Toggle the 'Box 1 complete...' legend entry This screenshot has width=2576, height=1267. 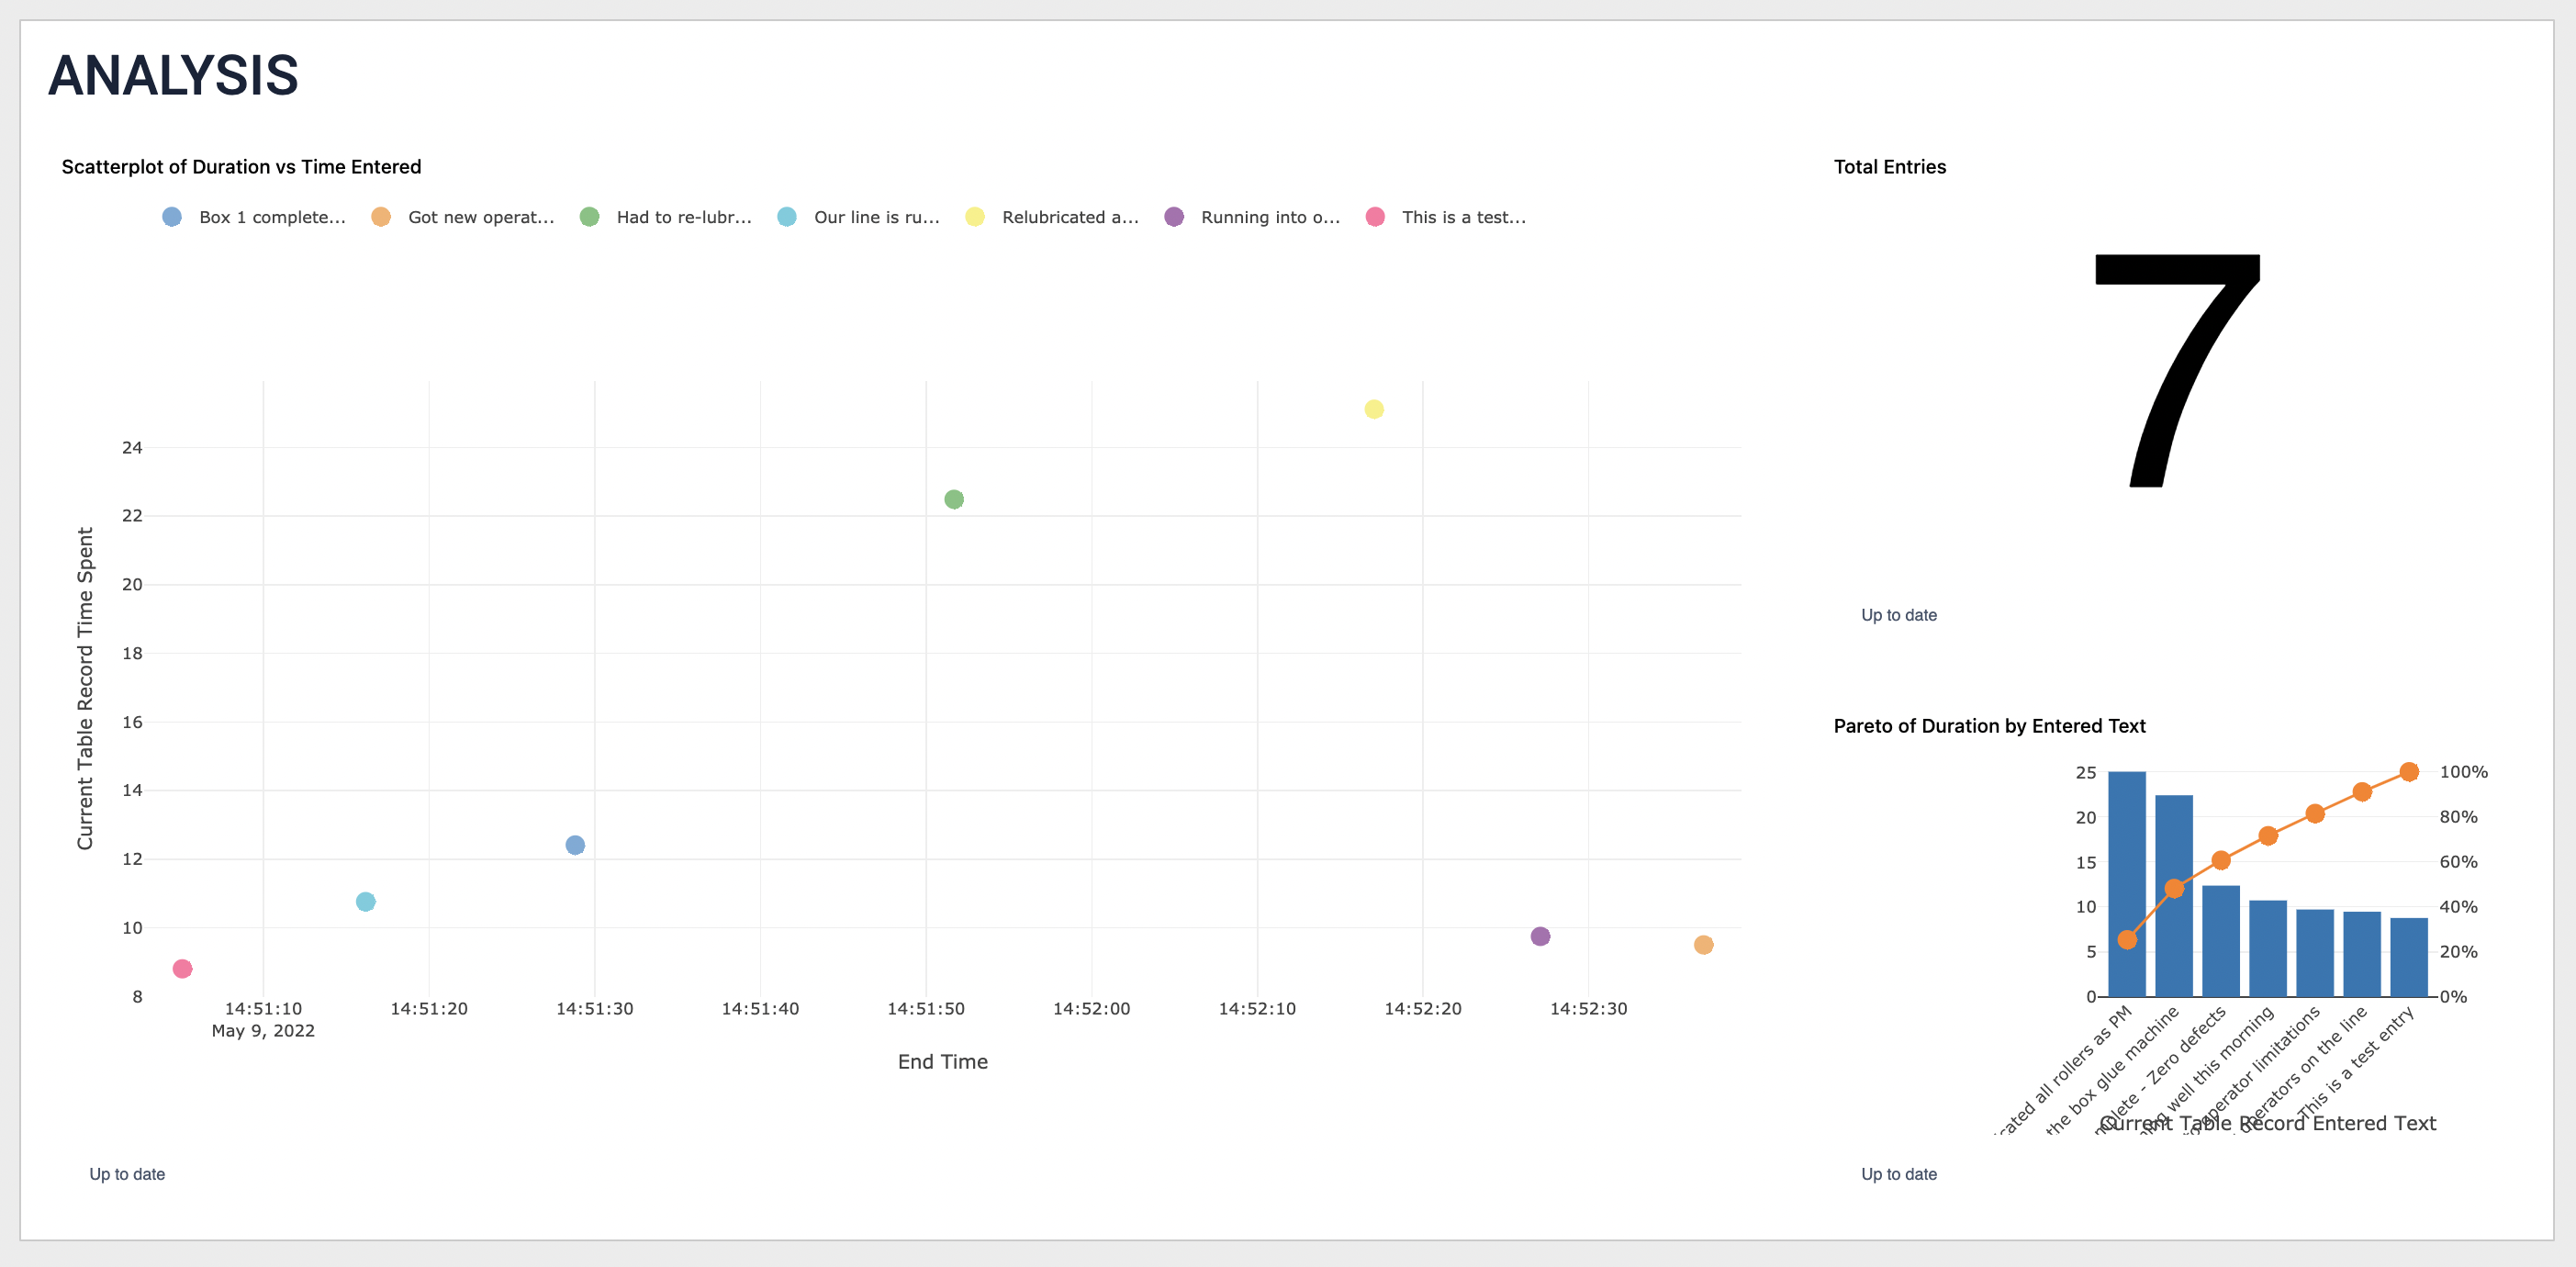[x=254, y=217]
